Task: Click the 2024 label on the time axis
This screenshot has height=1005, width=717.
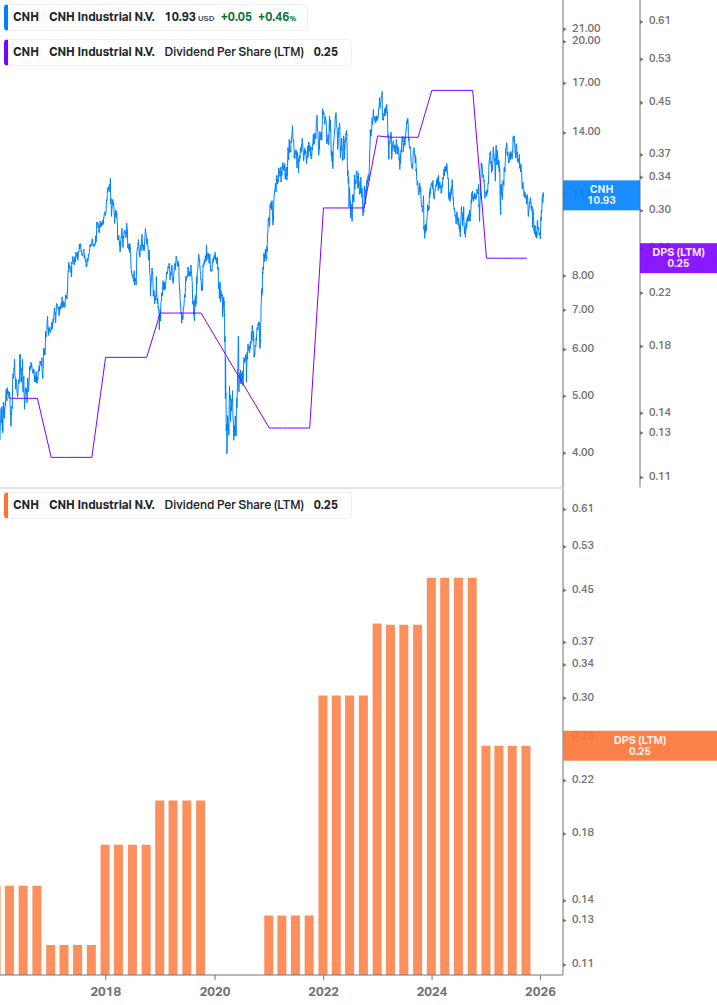Action: pos(432,992)
